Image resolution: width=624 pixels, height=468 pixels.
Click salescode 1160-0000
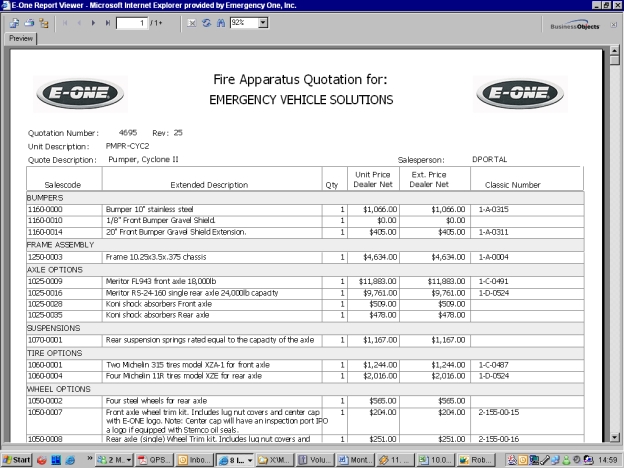pos(45,209)
